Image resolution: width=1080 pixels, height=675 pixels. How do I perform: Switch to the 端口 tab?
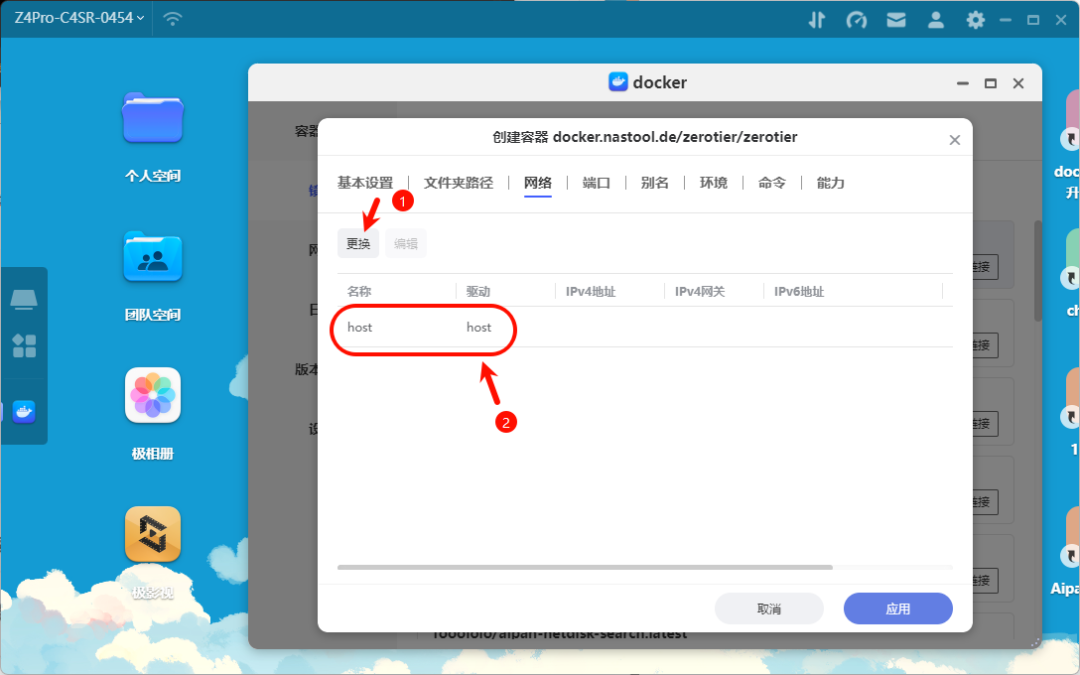pos(596,183)
